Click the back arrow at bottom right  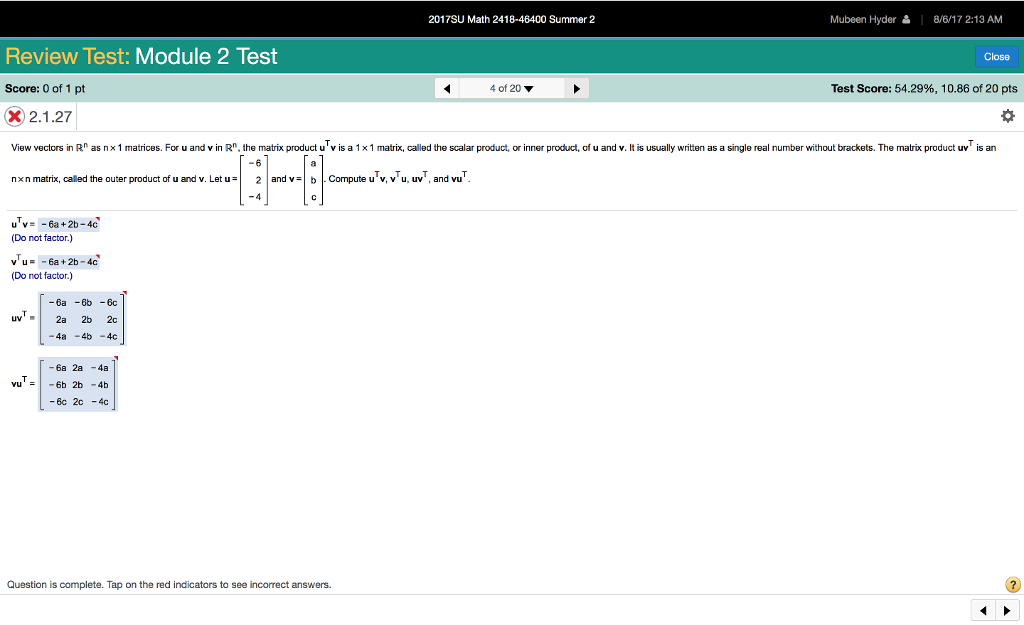tap(983, 609)
